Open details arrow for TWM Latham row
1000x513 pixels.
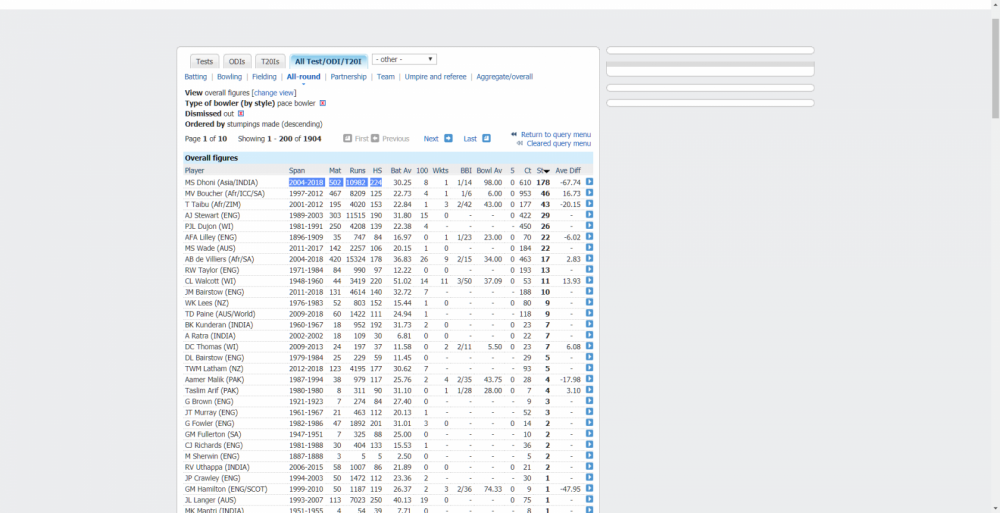pyautogui.click(x=589, y=368)
